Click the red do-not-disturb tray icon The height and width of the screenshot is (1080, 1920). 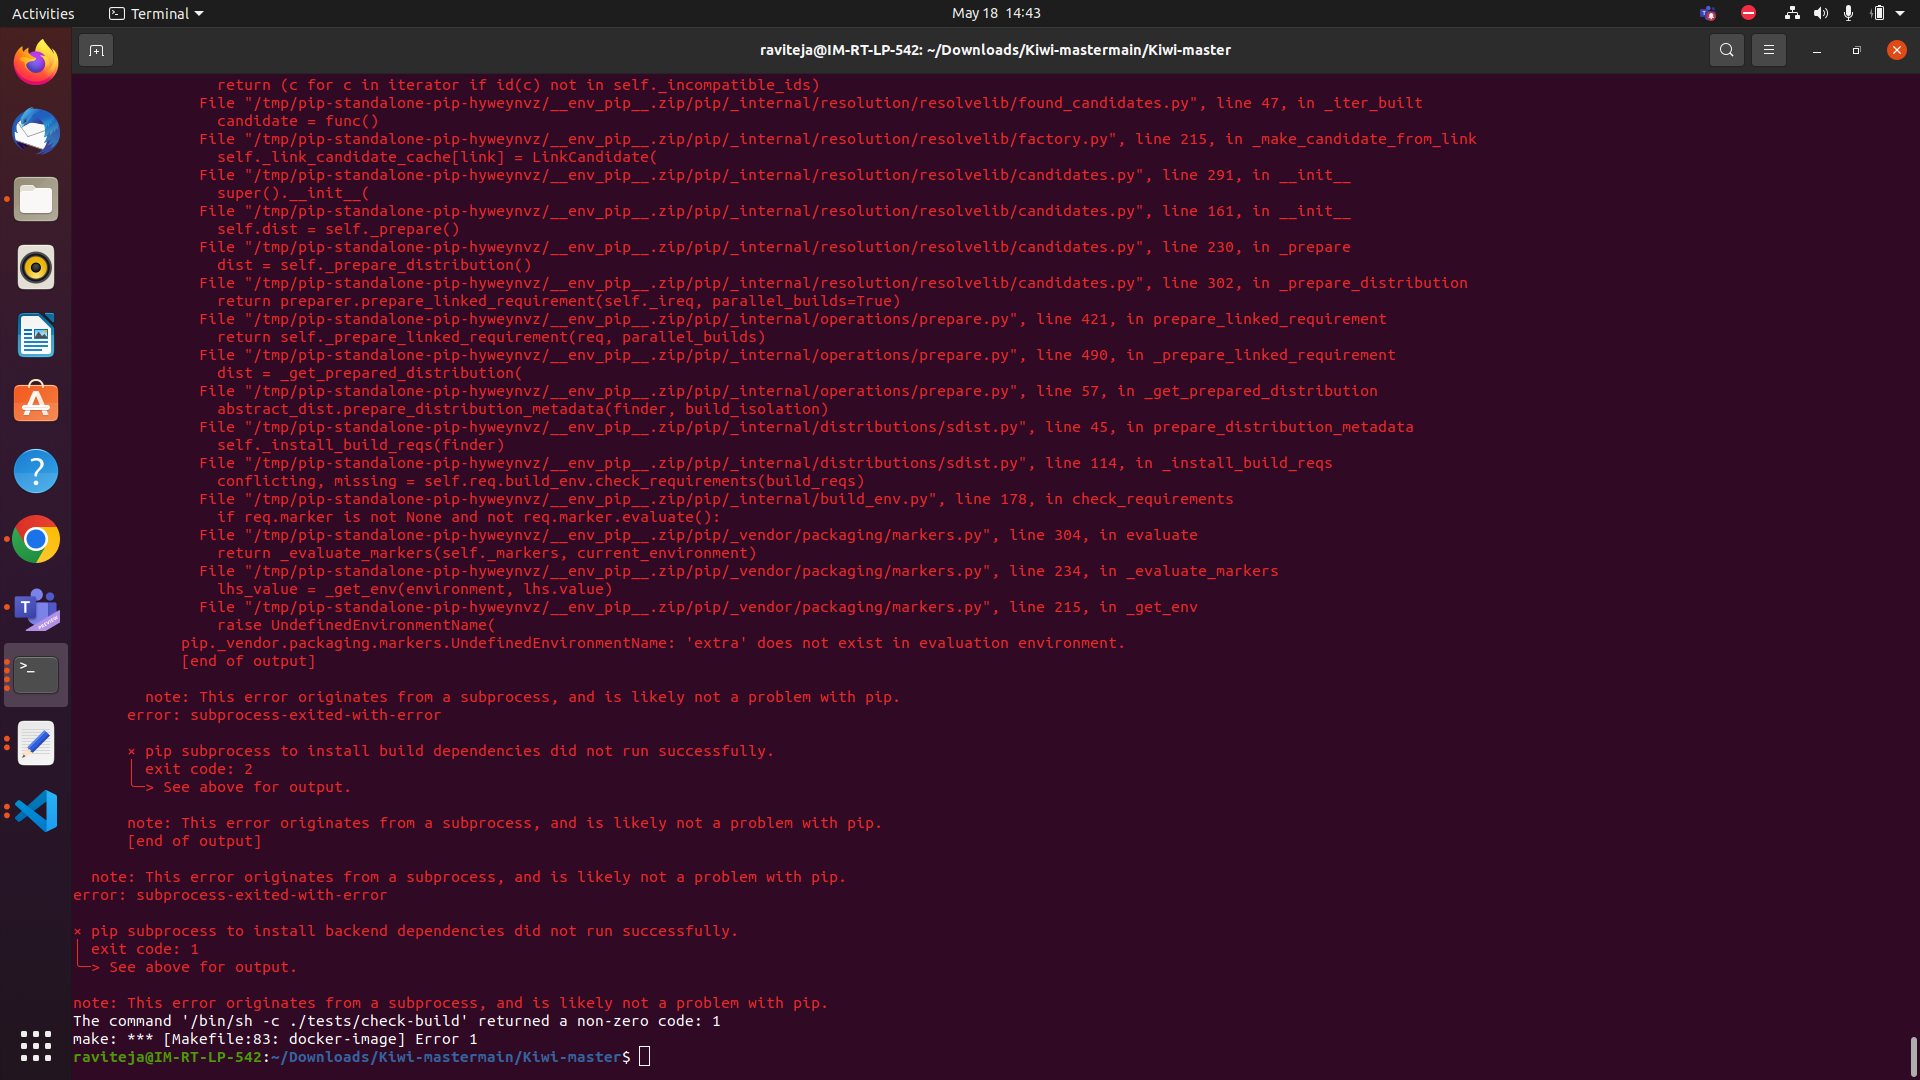pos(1748,13)
